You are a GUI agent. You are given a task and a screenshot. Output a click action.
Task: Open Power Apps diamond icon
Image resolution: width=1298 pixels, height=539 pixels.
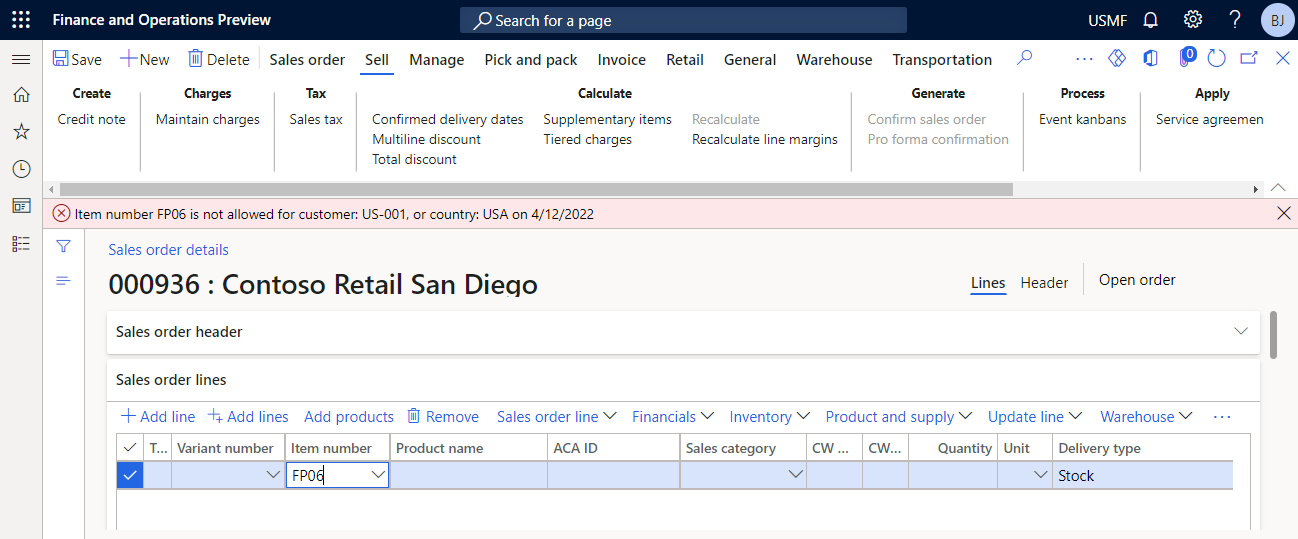(x=1118, y=59)
